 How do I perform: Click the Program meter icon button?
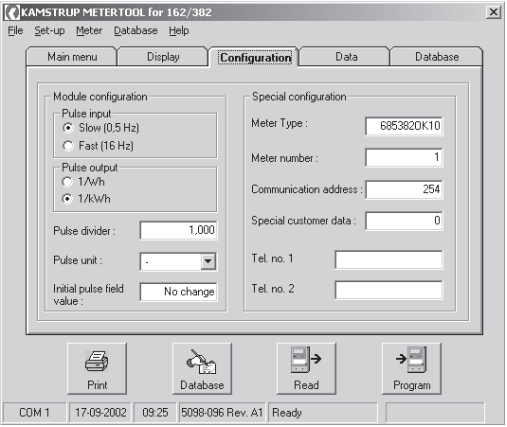click(x=412, y=369)
